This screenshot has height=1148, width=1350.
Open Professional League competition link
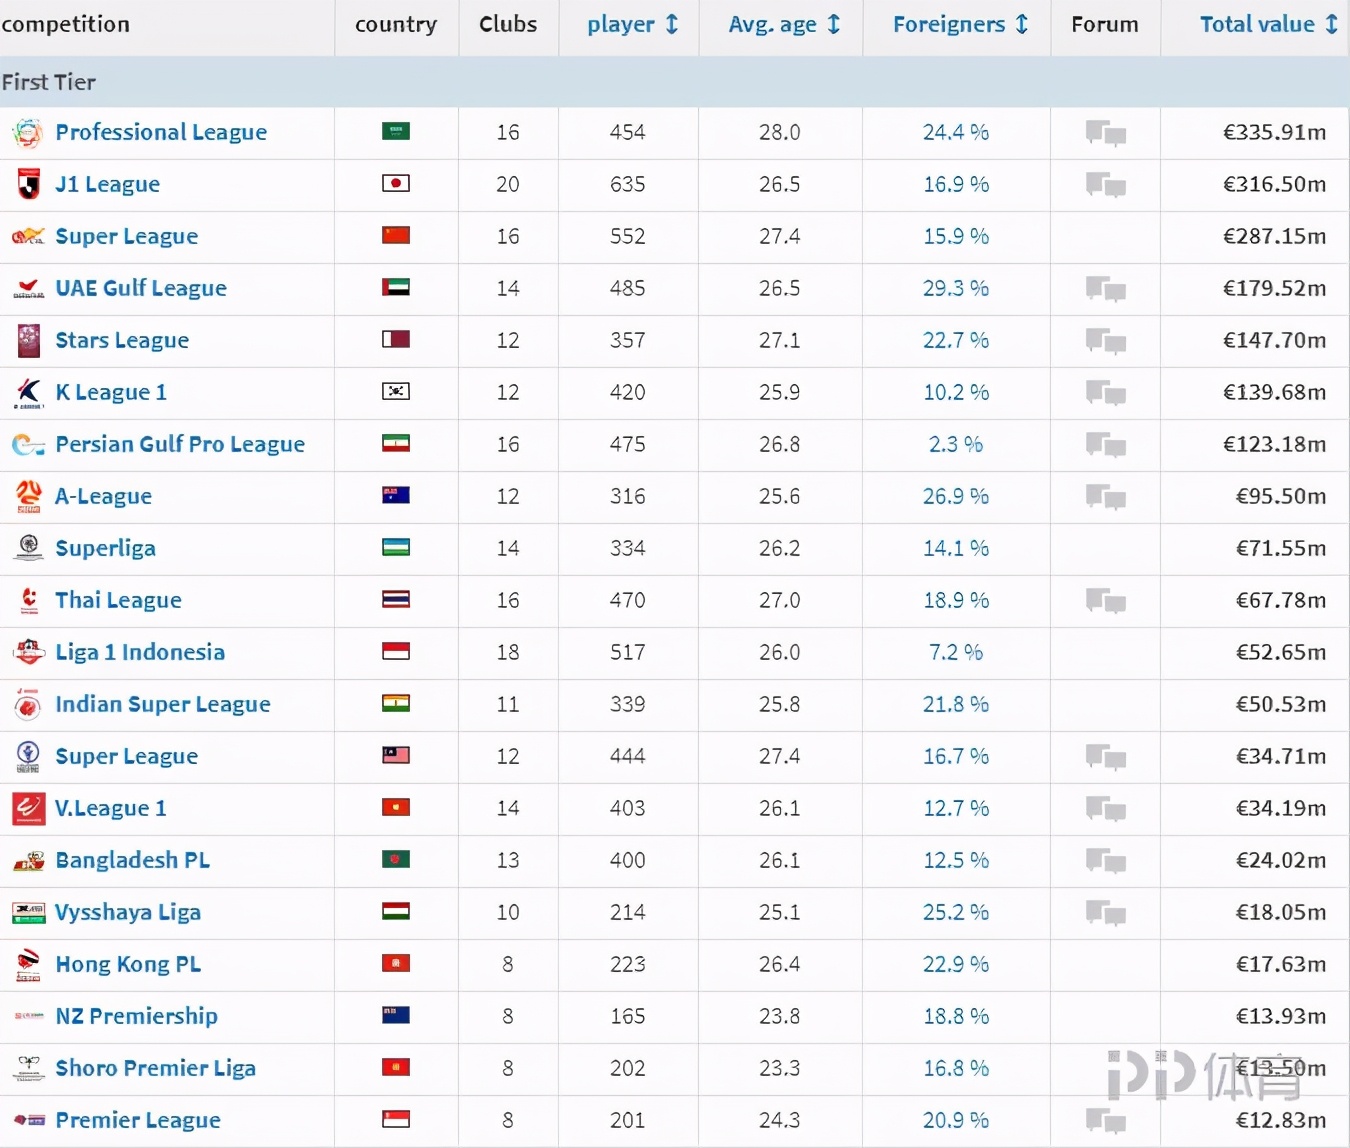[161, 132]
